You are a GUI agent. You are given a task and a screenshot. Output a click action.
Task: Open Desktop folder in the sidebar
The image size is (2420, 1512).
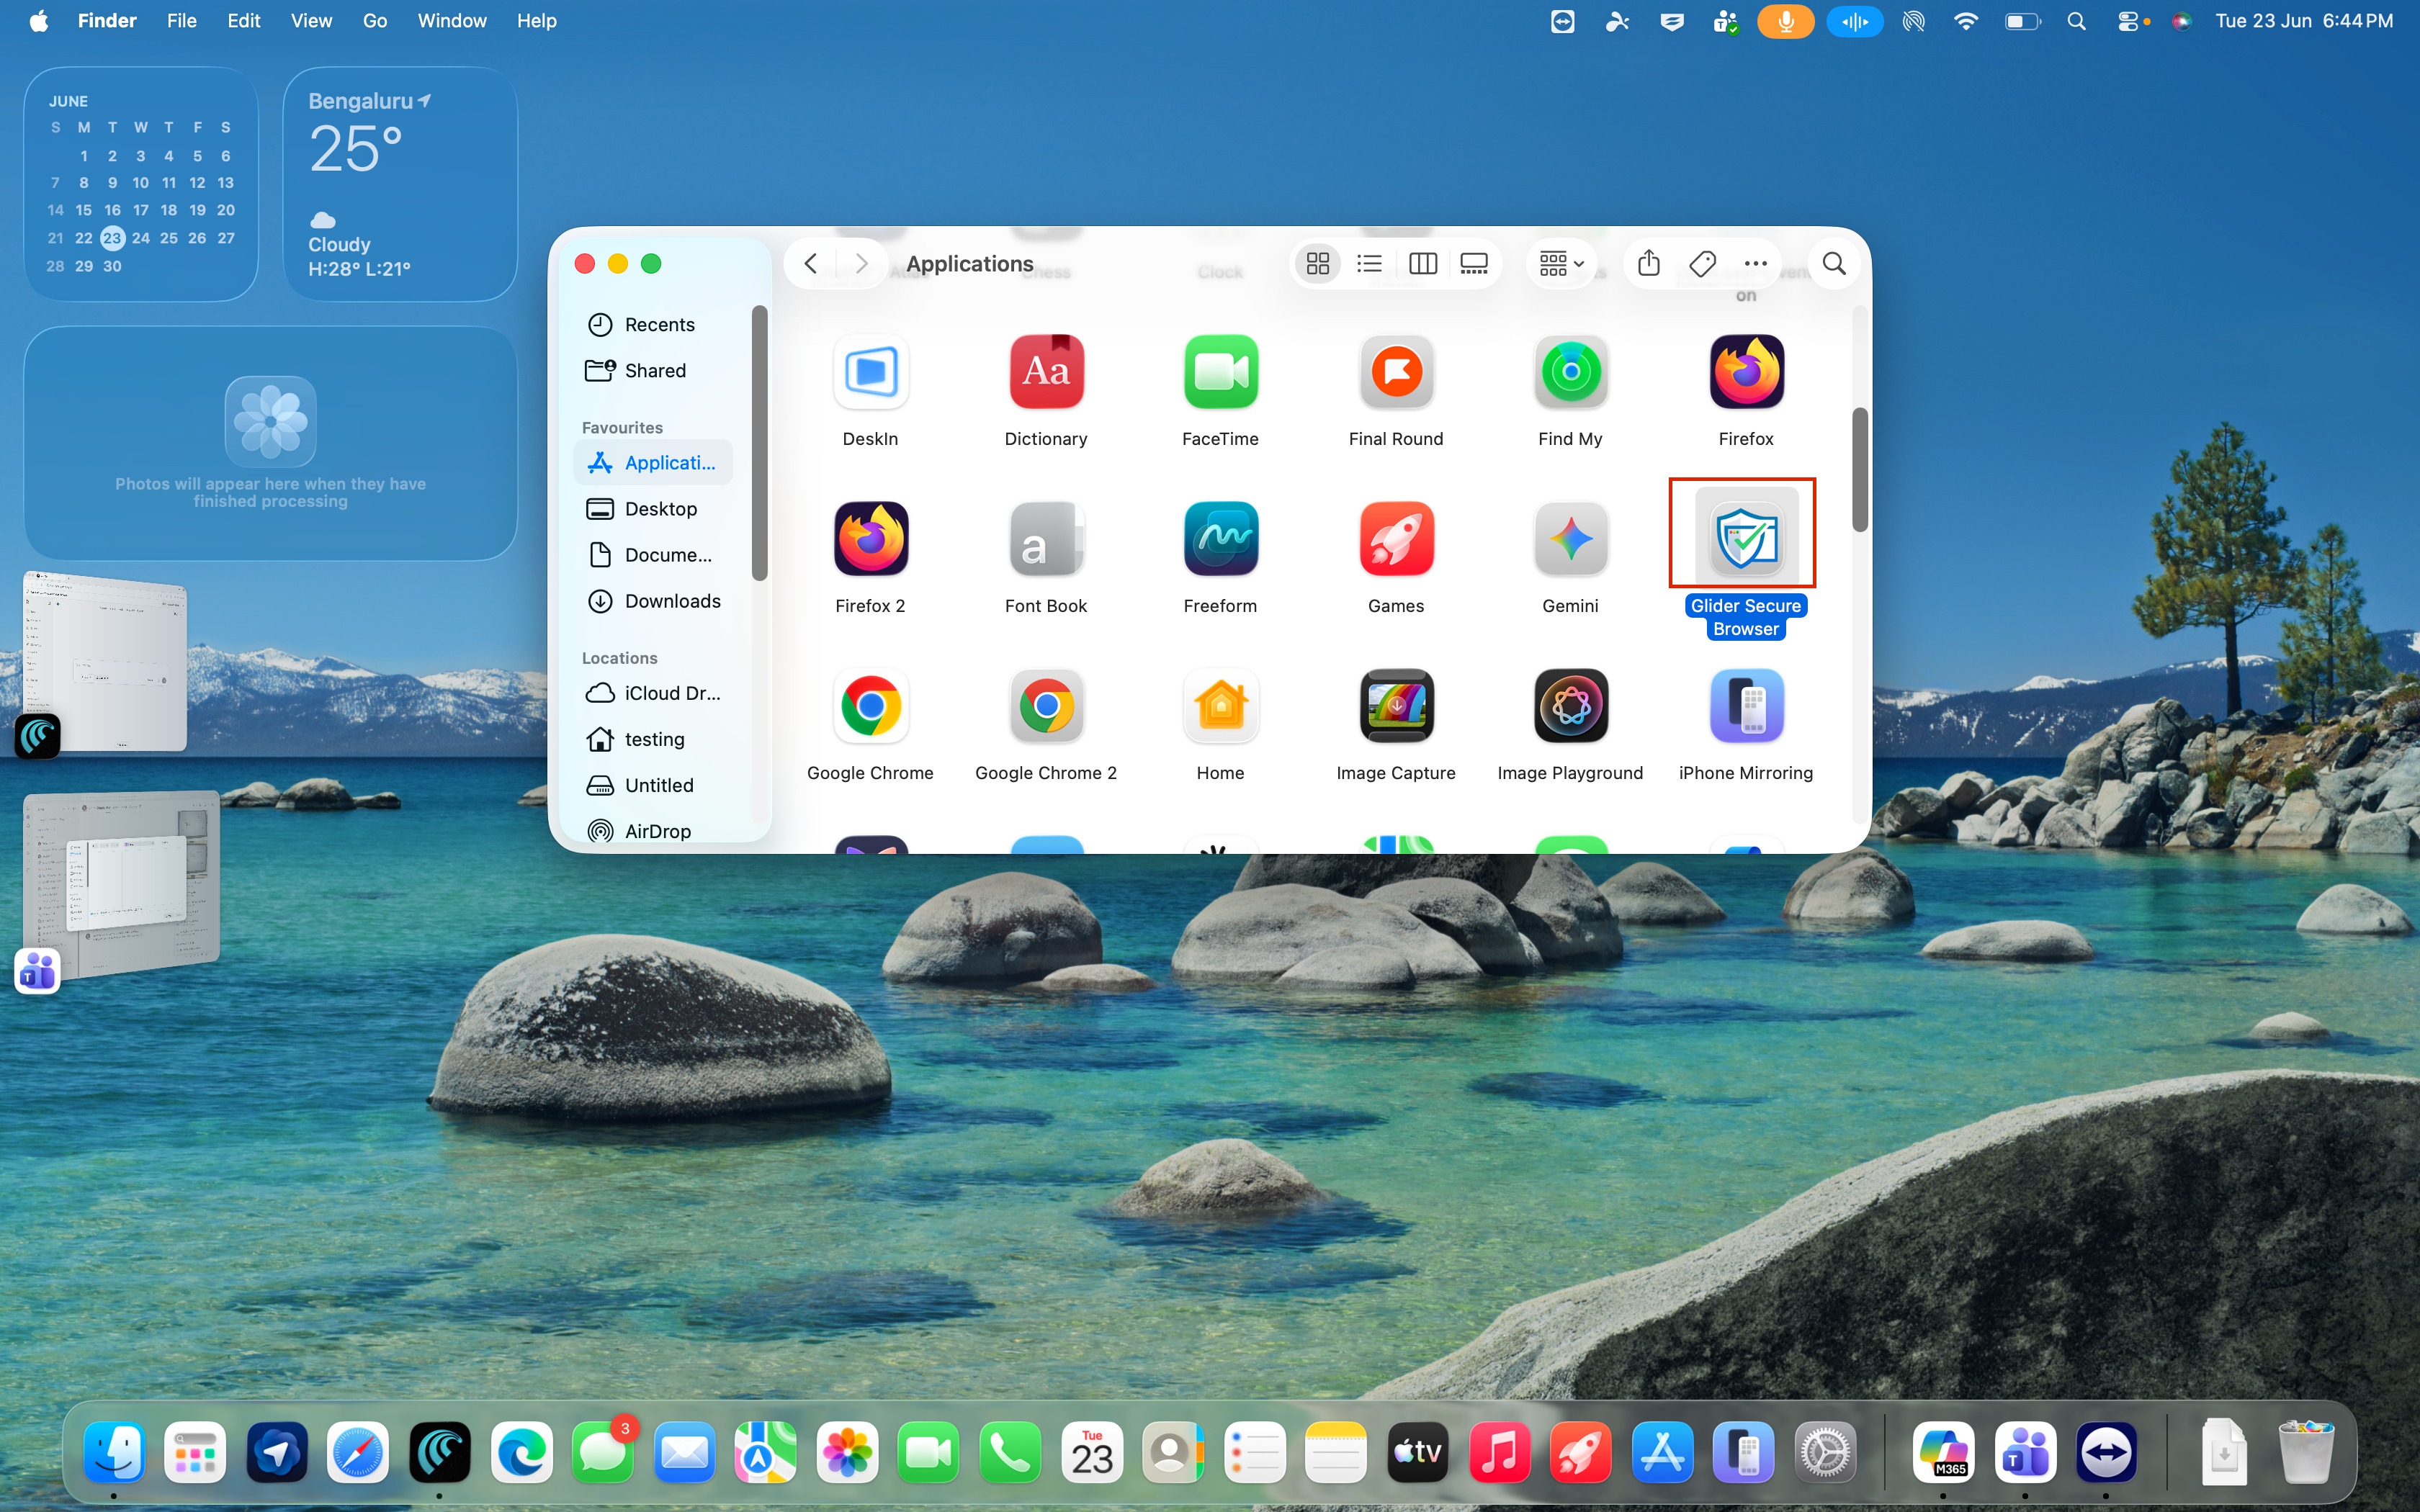tap(653, 509)
